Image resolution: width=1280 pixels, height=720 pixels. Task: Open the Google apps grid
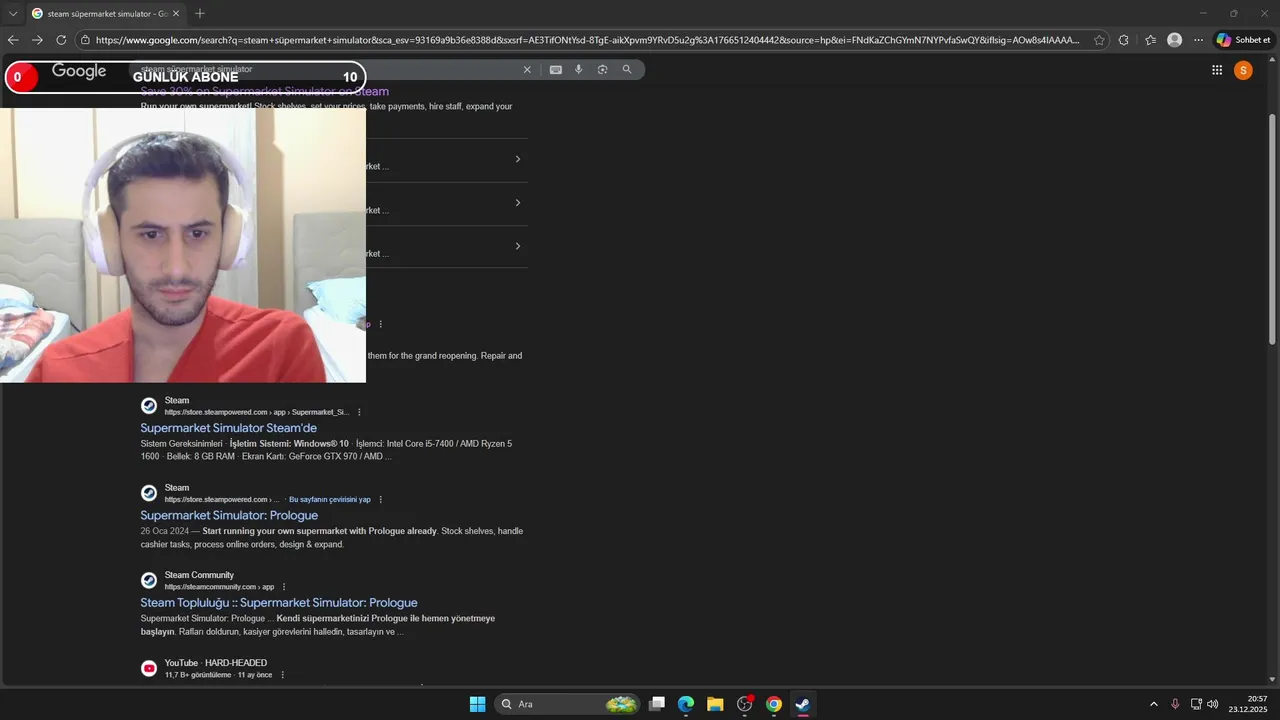(x=1217, y=70)
